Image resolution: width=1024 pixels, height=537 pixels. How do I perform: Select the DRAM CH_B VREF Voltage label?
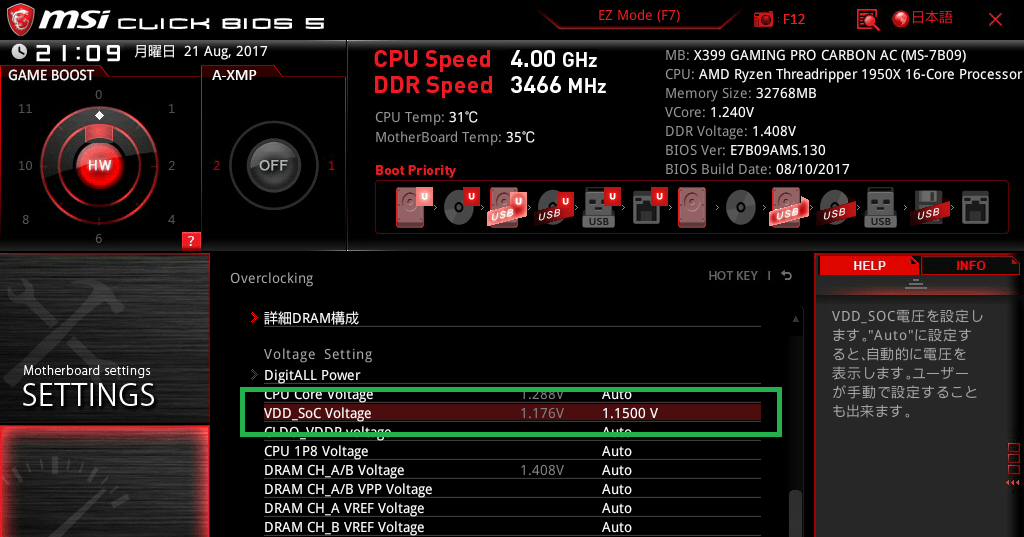[x=344, y=527]
